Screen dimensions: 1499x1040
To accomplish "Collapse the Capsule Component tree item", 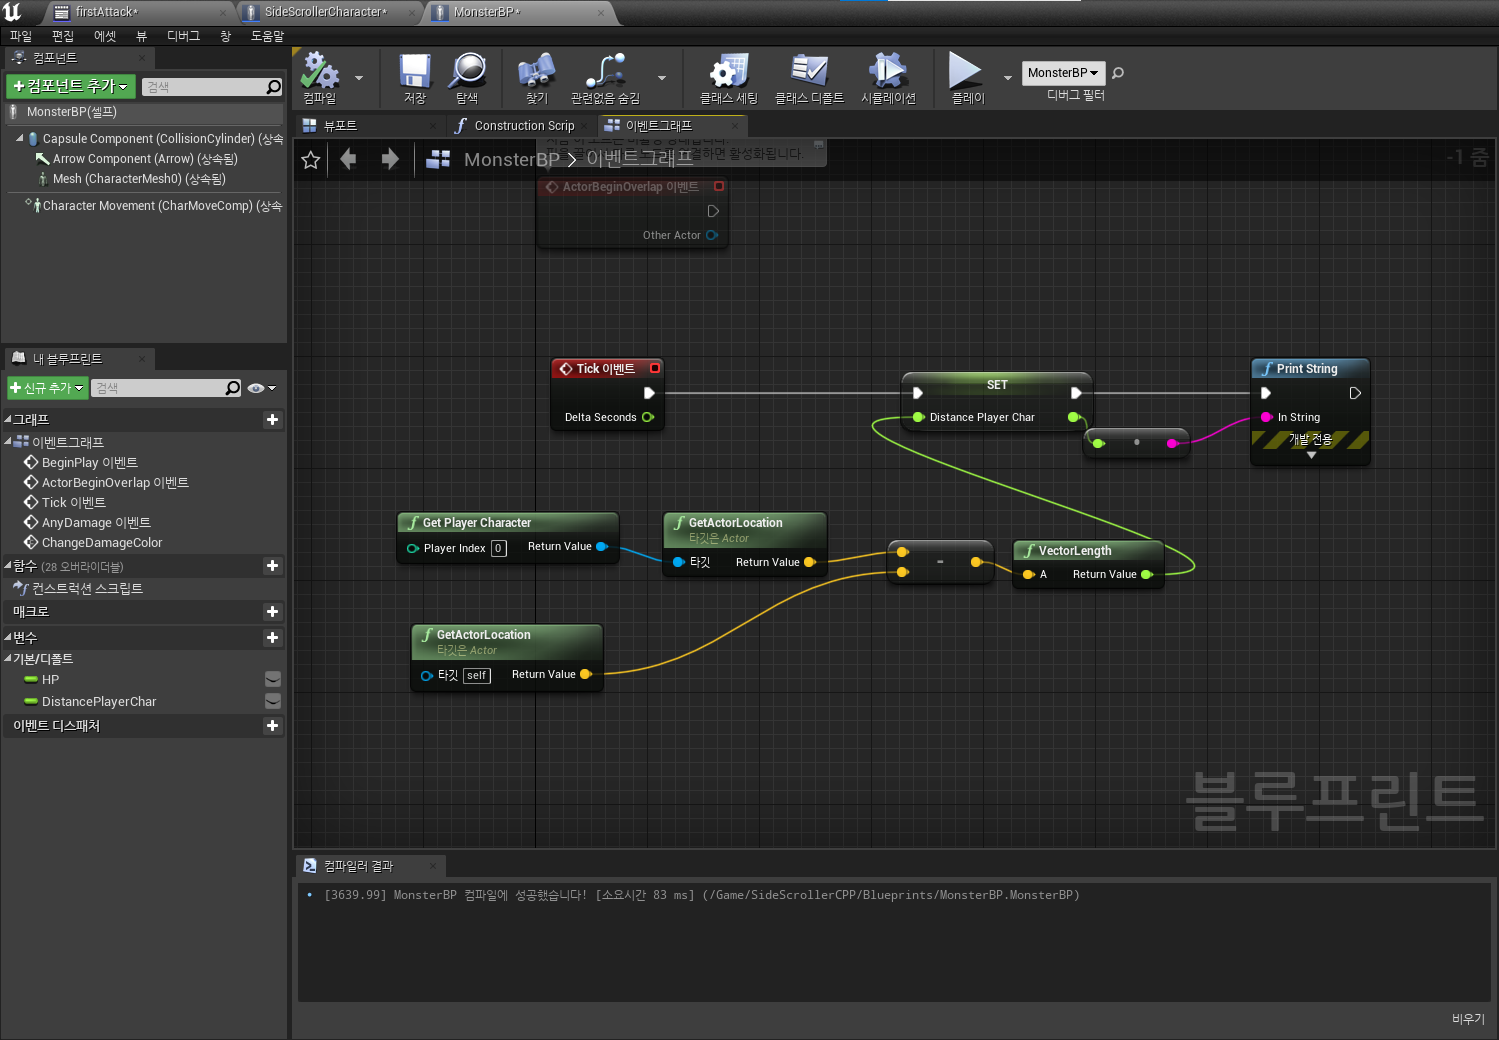I will pos(20,138).
